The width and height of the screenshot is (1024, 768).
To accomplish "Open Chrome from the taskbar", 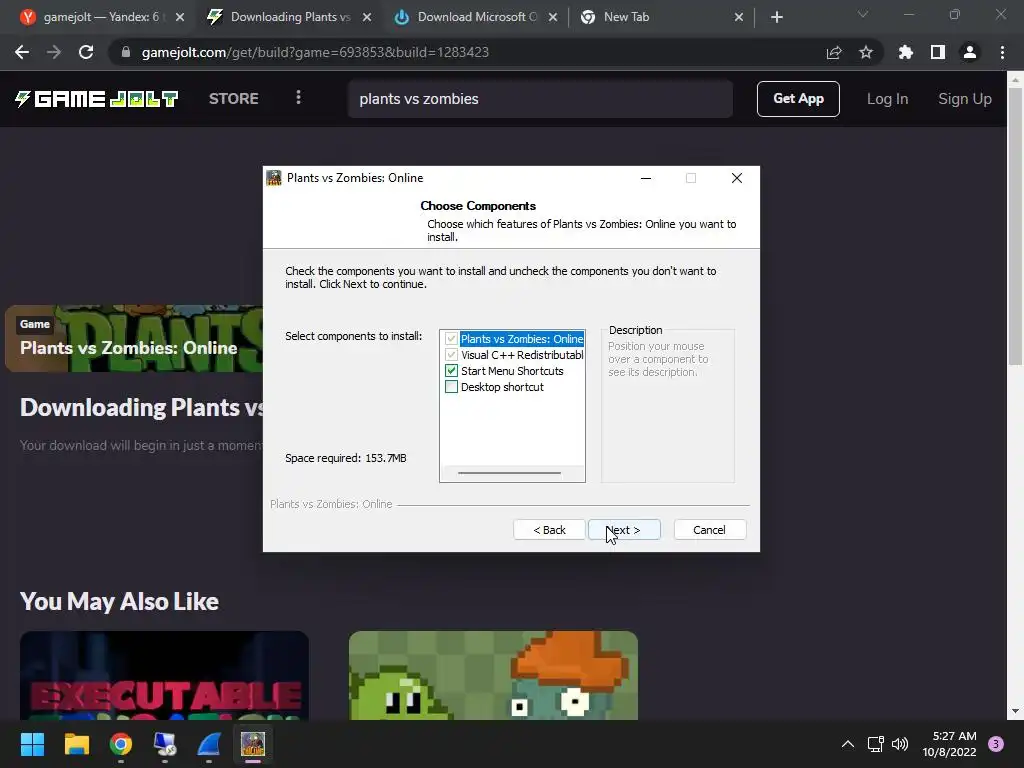I will click(x=121, y=744).
